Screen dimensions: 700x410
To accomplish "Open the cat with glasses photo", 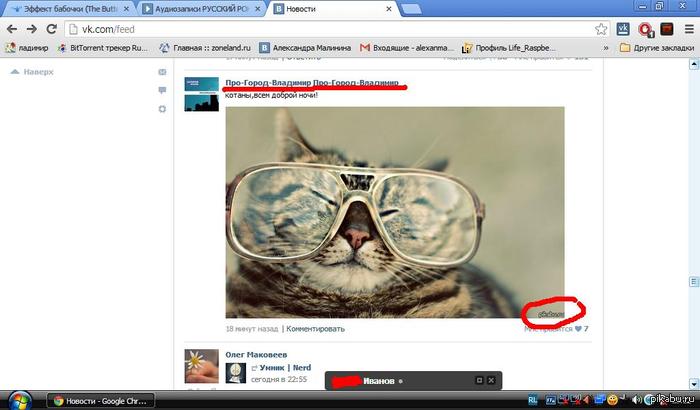I will click(394, 210).
